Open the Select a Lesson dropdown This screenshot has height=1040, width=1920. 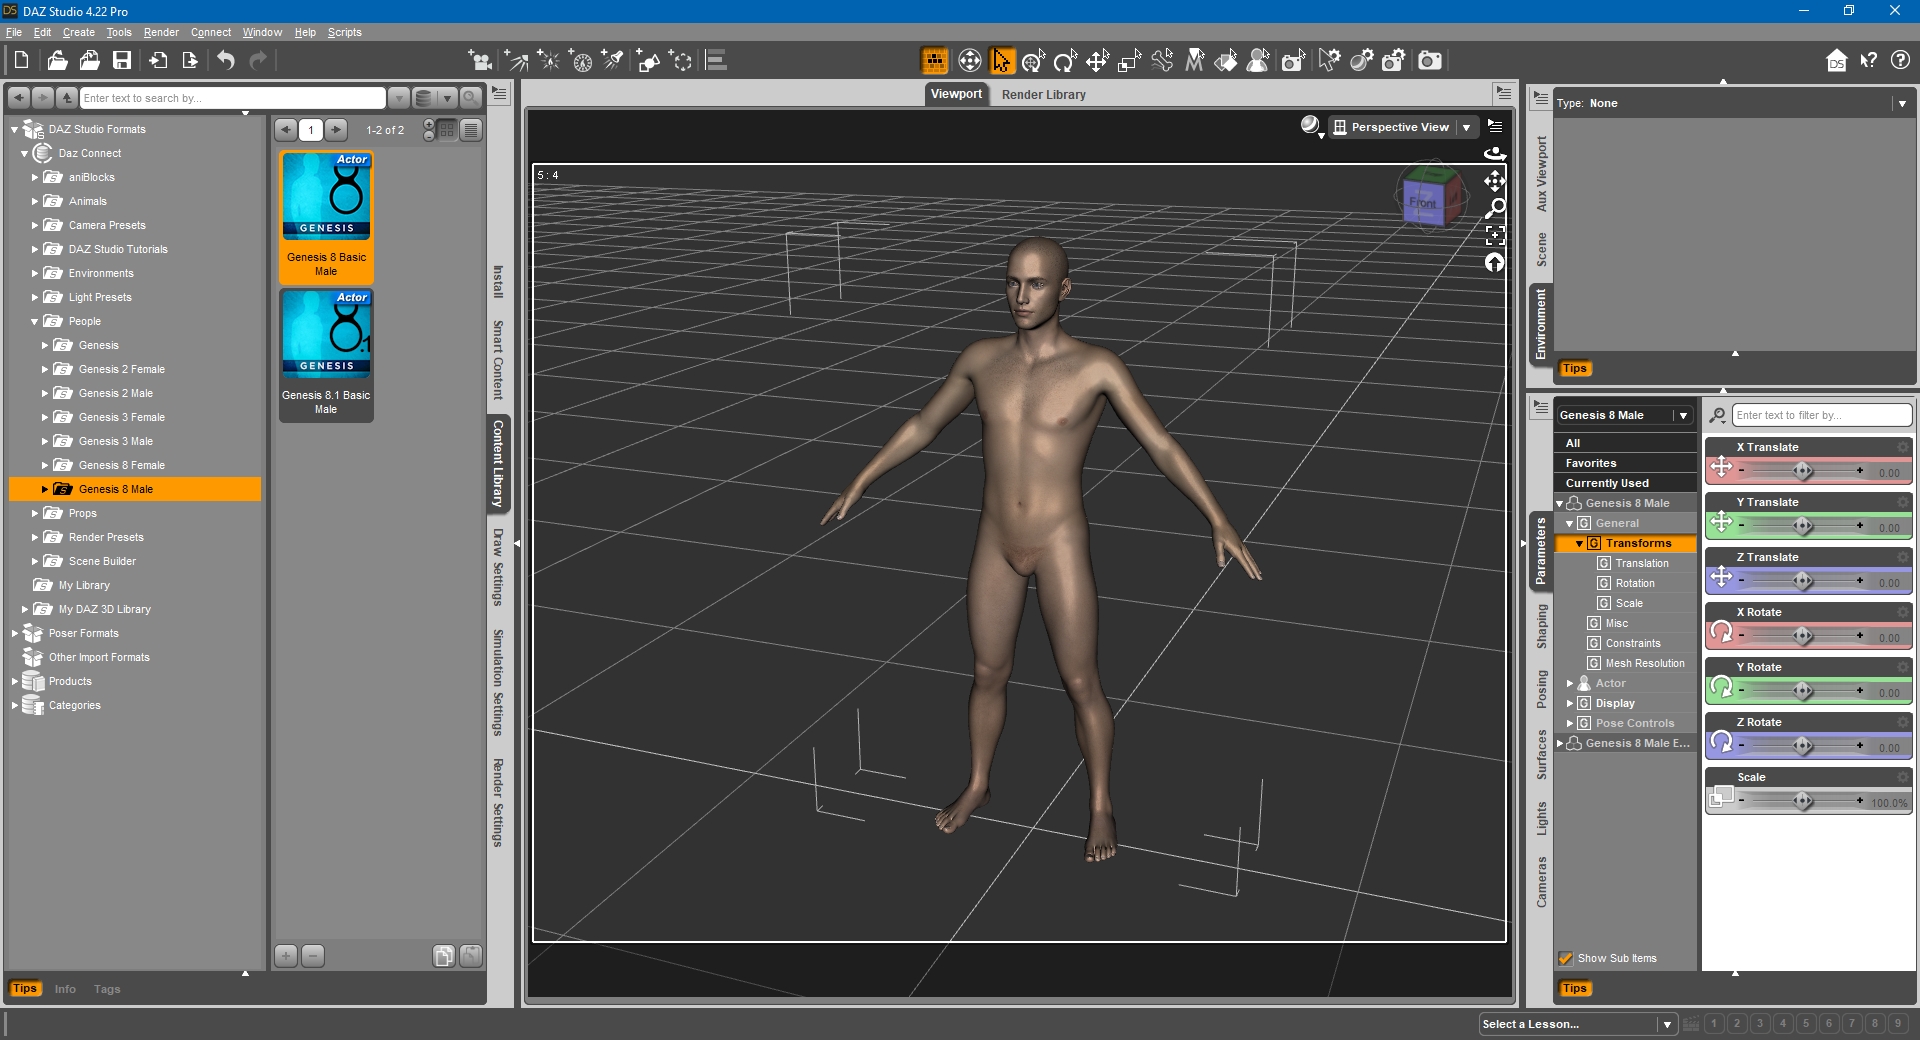1666,1024
